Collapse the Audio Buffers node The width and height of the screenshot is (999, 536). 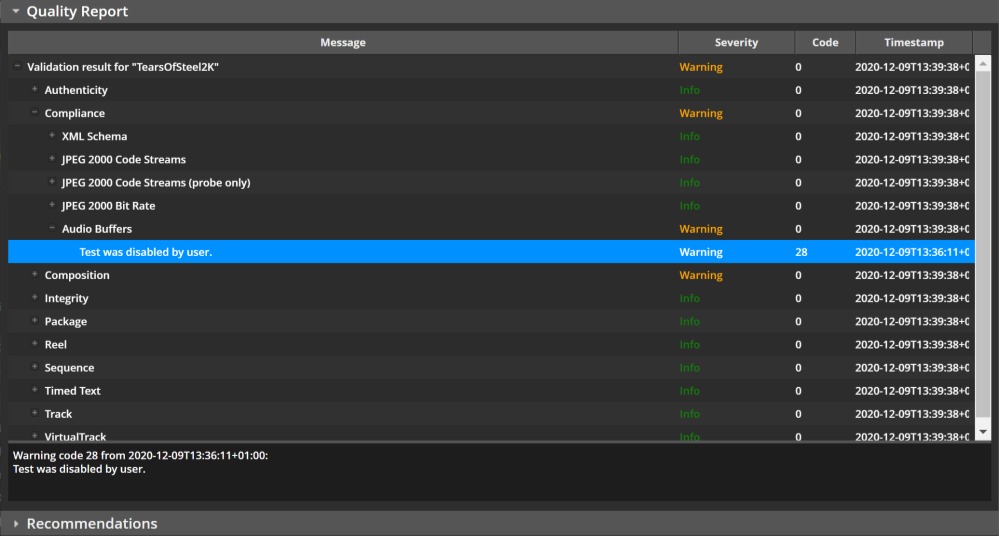(52, 228)
